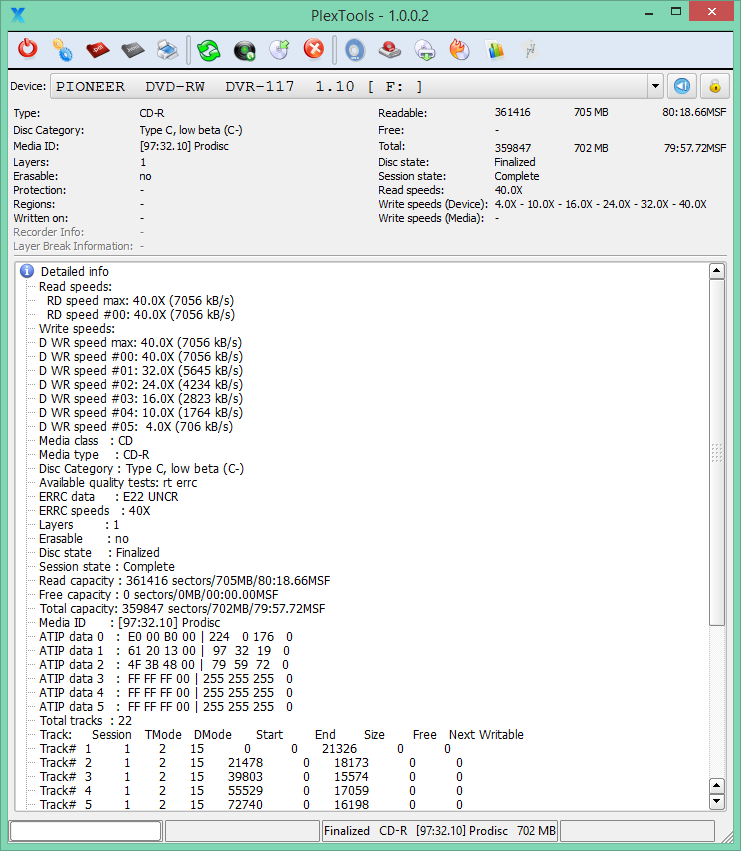Select 'D WR speed #01: 32.0X' row
Viewport: 741px width, 851px height.
141,371
